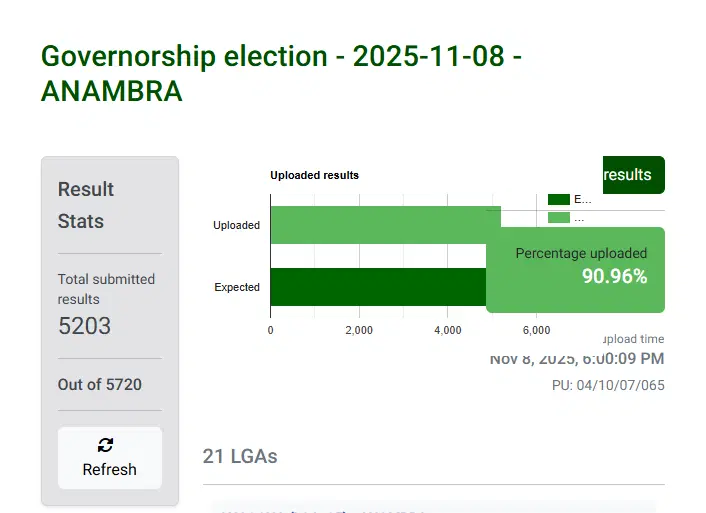Click the 4,000 axis tick label
The image size is (706, 513).
click(447, 330)
